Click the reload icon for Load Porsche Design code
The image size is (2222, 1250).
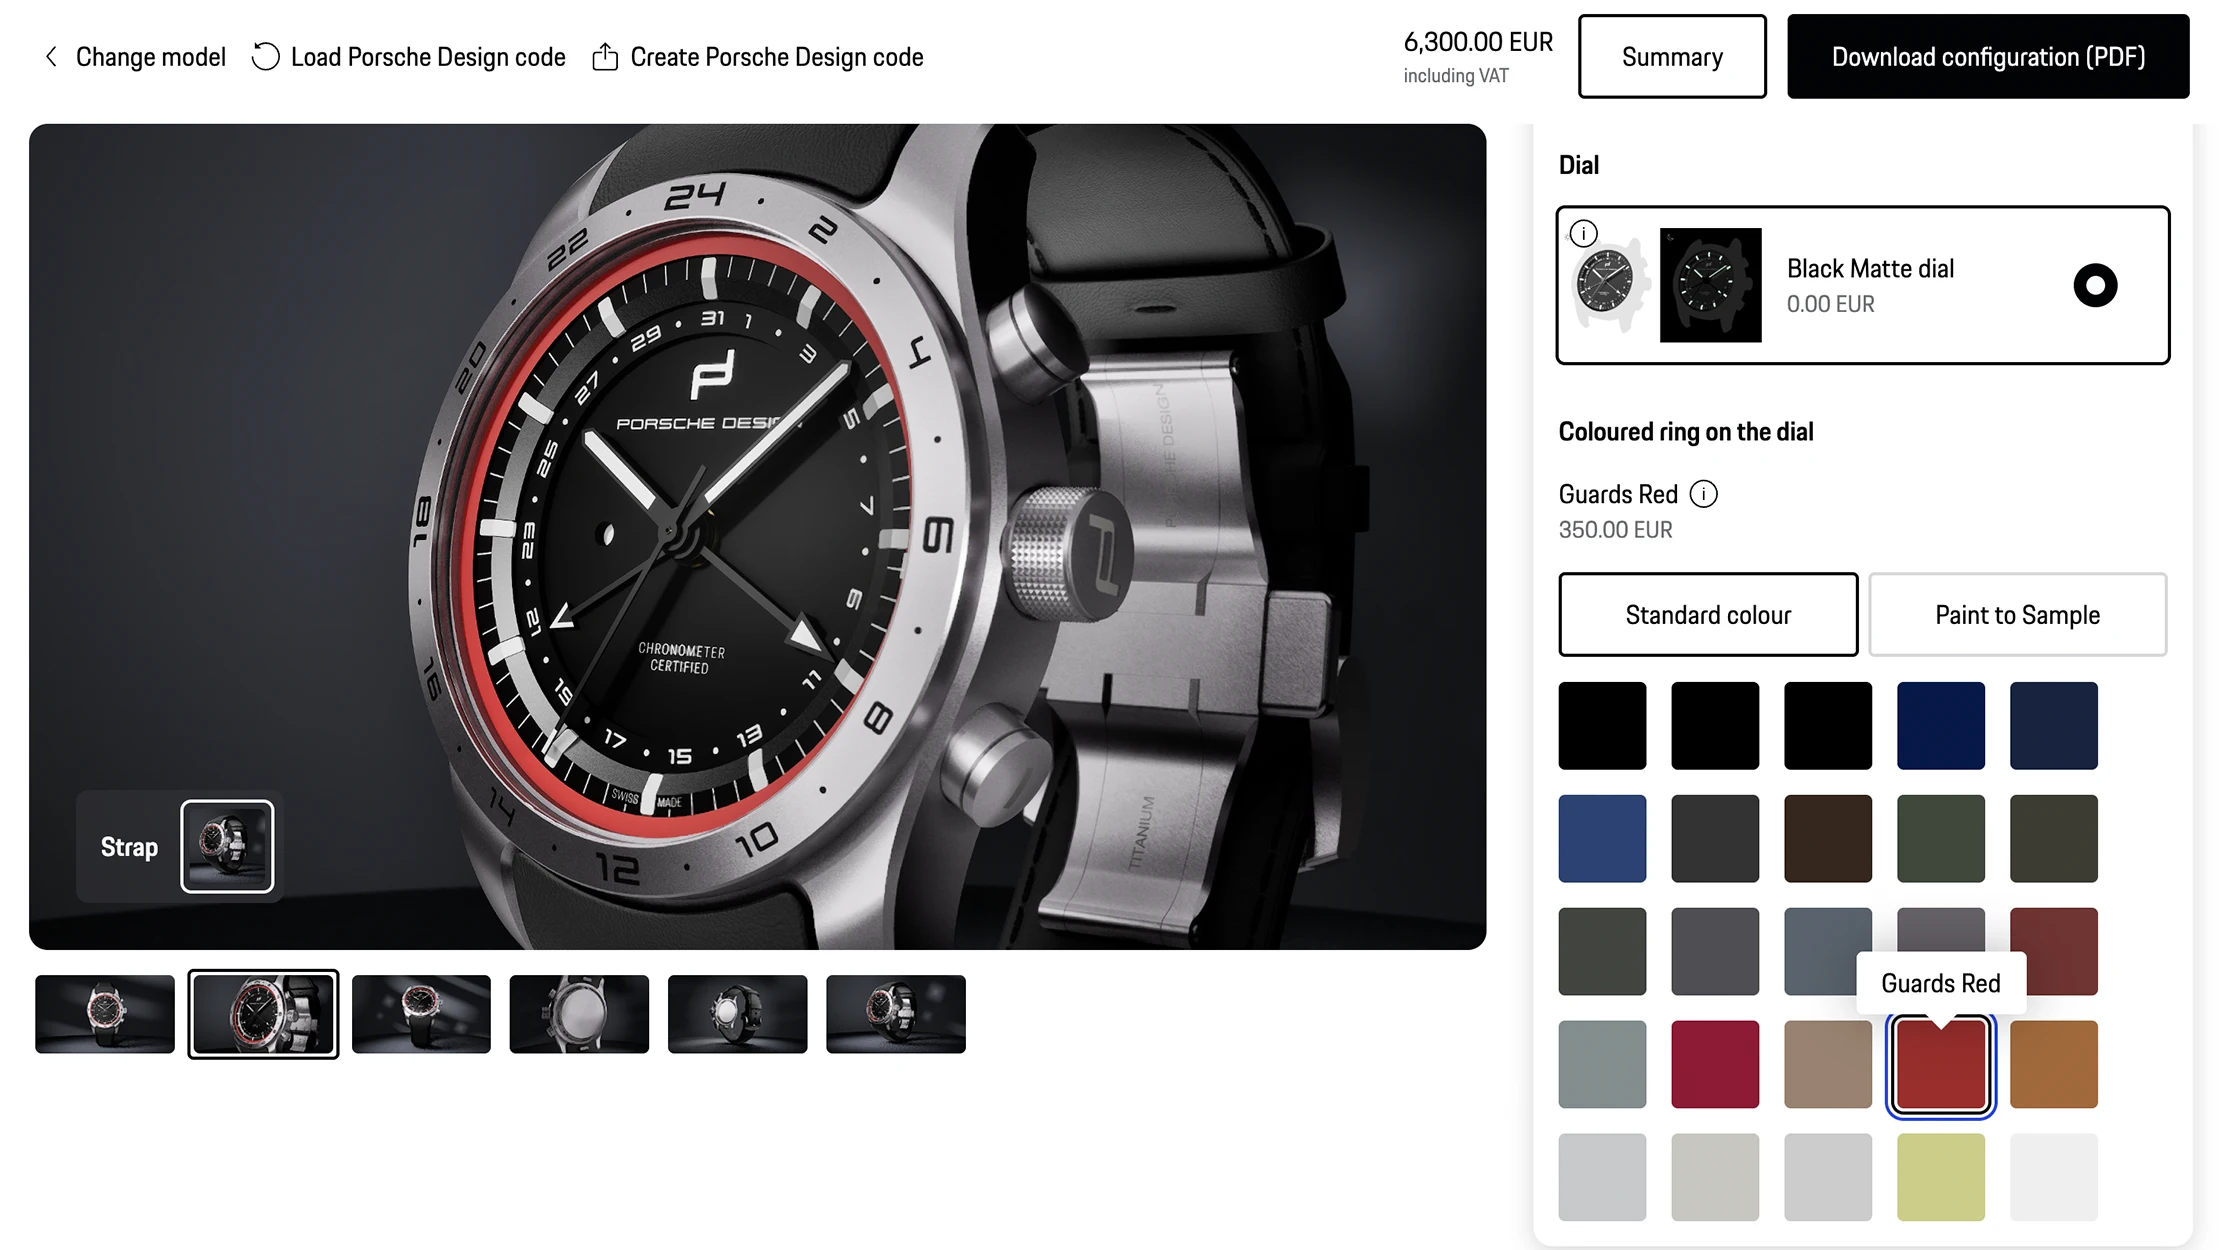(x=265, y=57)
